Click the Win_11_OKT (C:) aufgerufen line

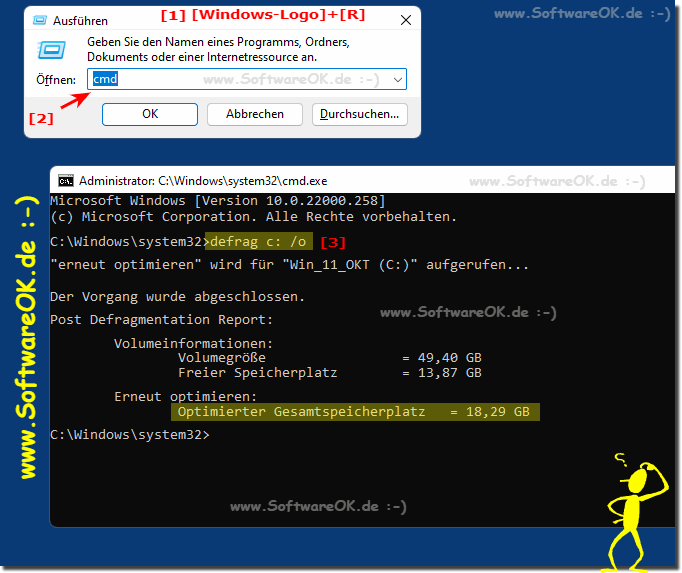(x=289, y=265)
